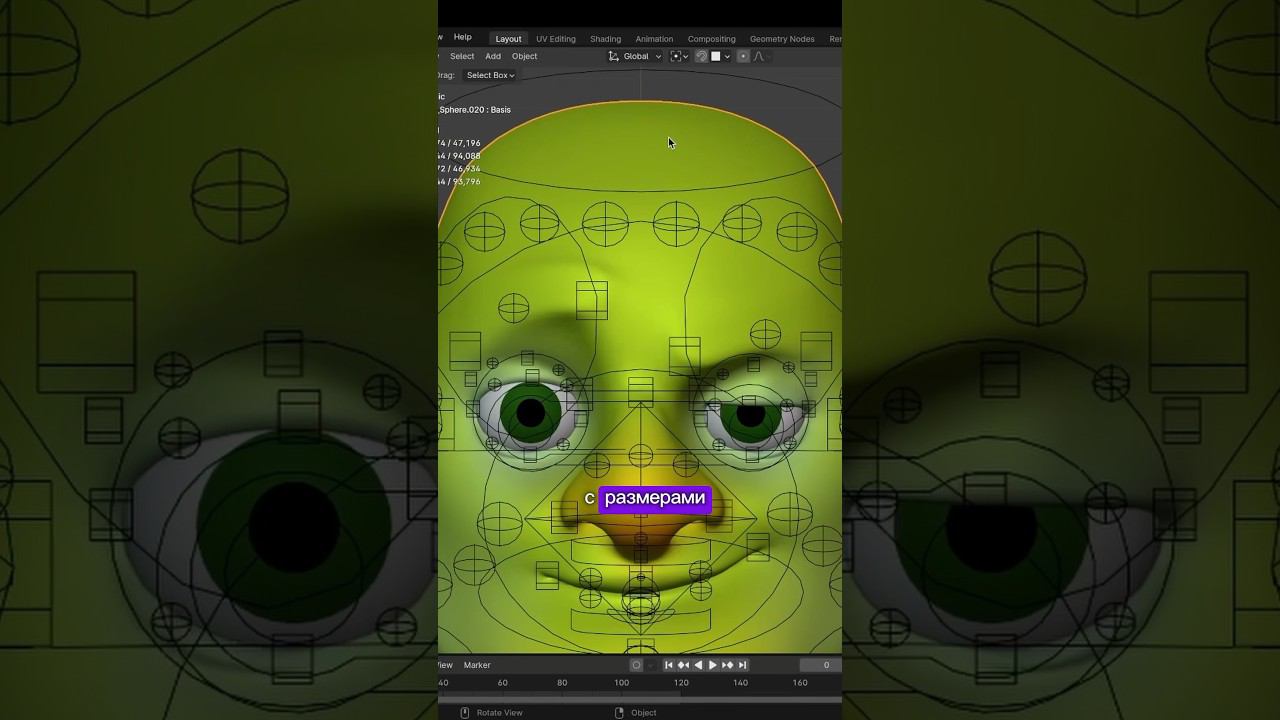
Task: Switch to the Compositing workspace tab
Action: pos(711,39)
